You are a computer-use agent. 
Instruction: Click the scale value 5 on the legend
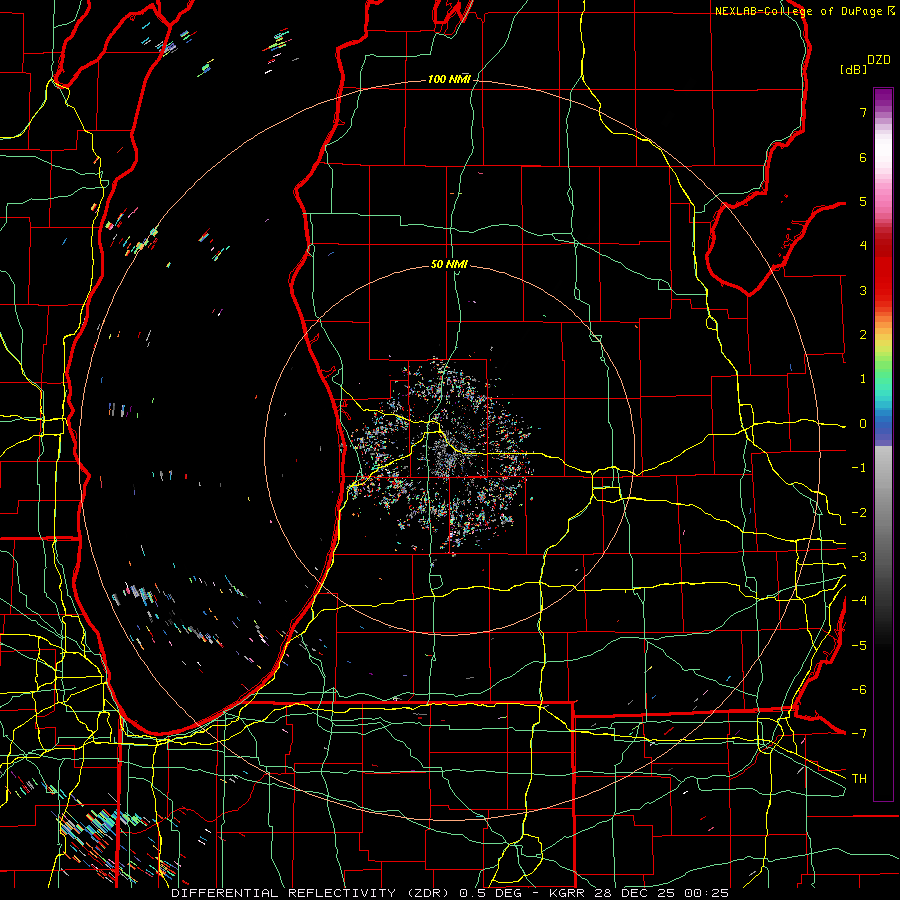[x=863, y=201]
